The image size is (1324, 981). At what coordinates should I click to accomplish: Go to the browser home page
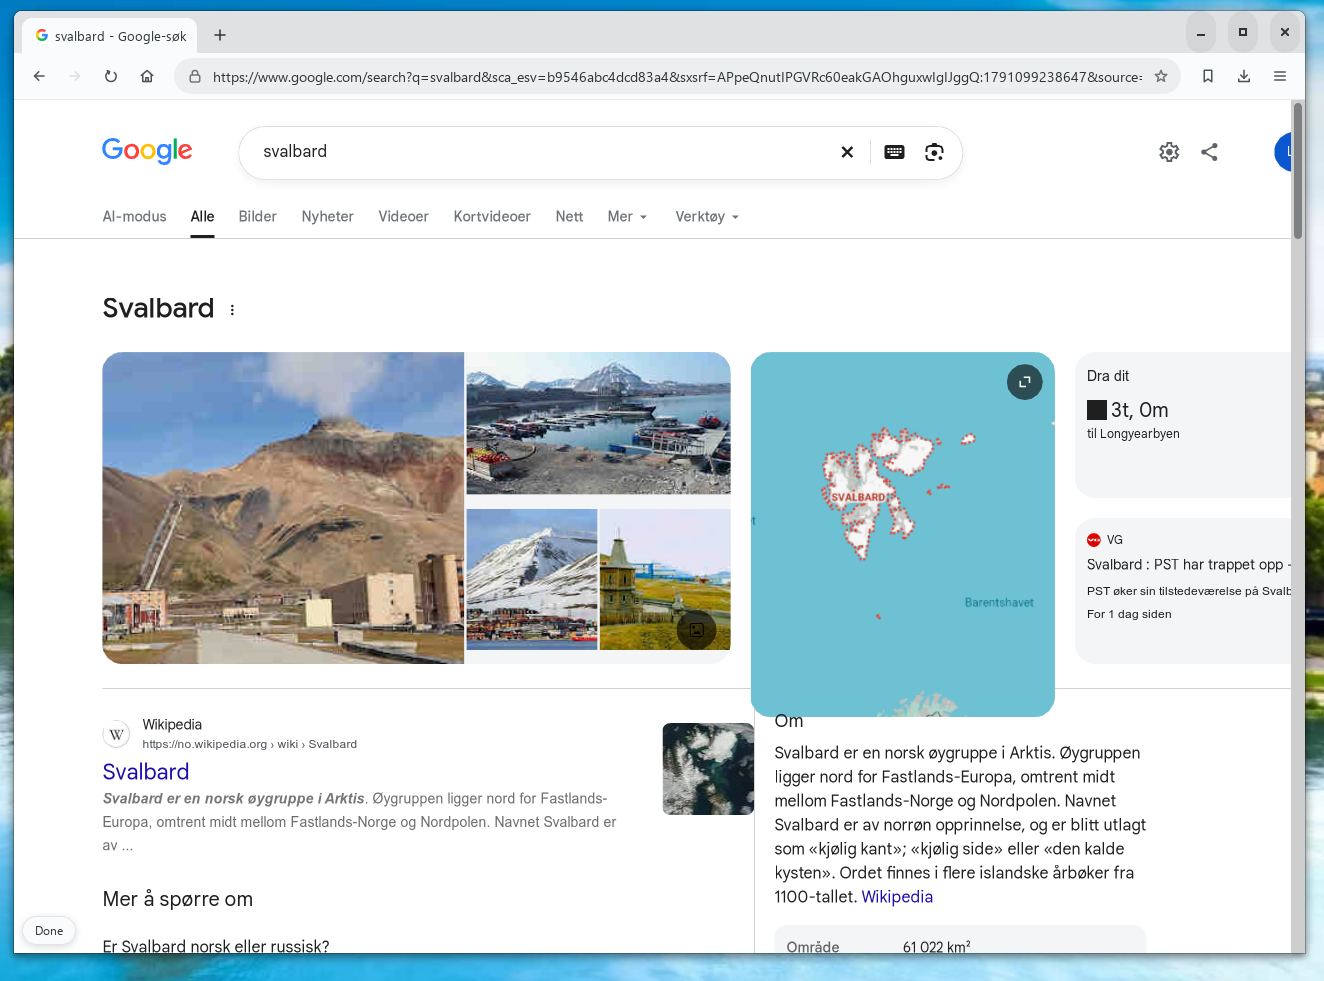[x=147, y=76]
